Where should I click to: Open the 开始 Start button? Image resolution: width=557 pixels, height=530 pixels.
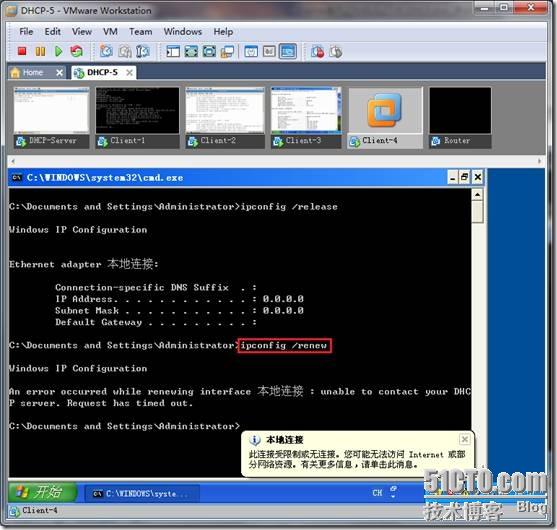[x=42, y=492]
